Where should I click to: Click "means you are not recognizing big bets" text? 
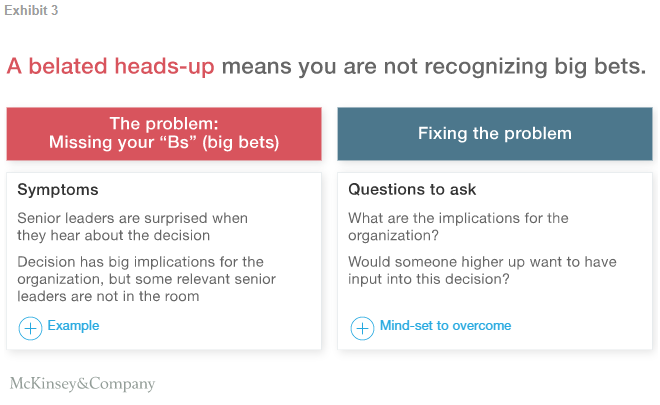click(433, 66)
